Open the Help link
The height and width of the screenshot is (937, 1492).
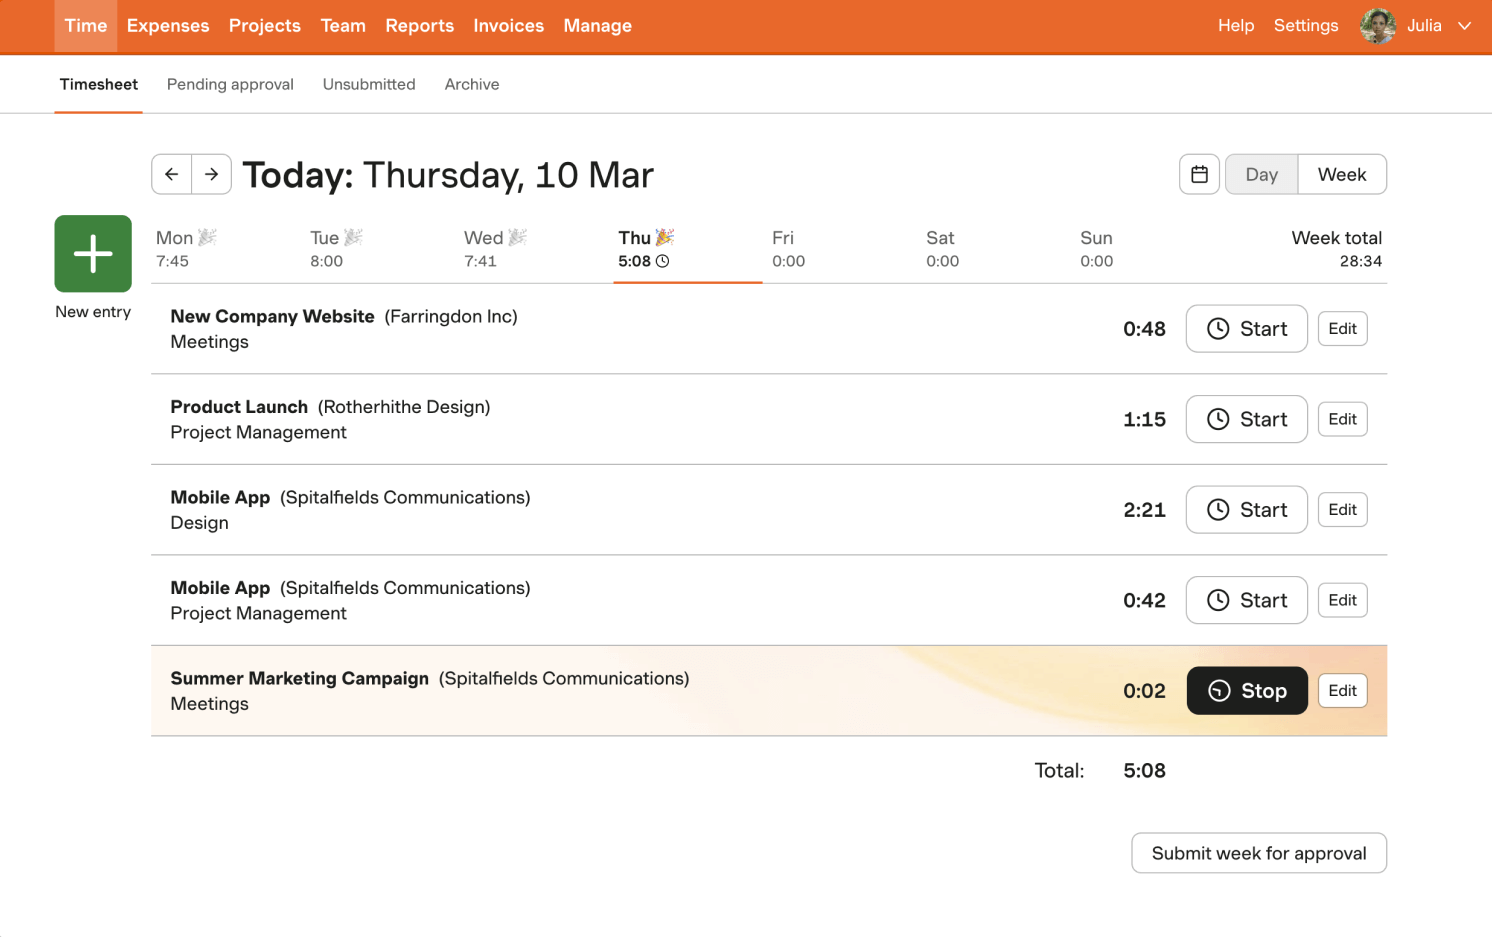[x=1236, y=26]
